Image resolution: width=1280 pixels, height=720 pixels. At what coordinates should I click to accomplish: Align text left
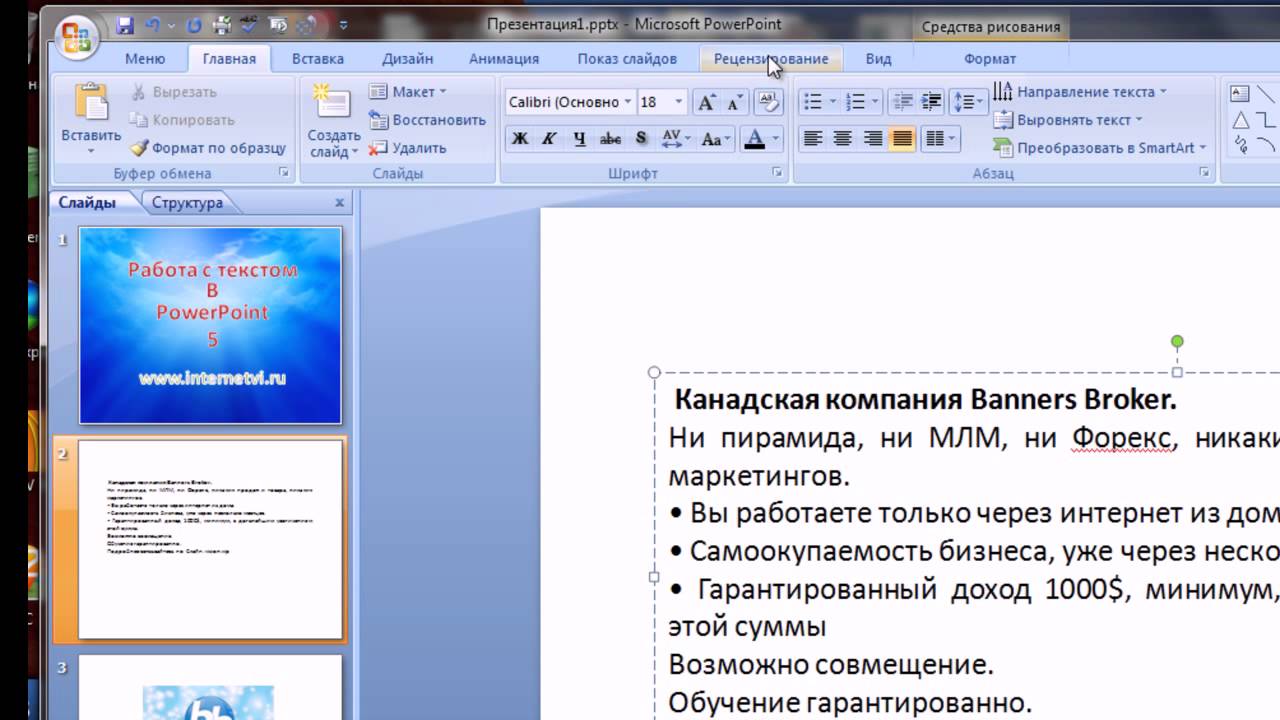click(x=813, y=139)
